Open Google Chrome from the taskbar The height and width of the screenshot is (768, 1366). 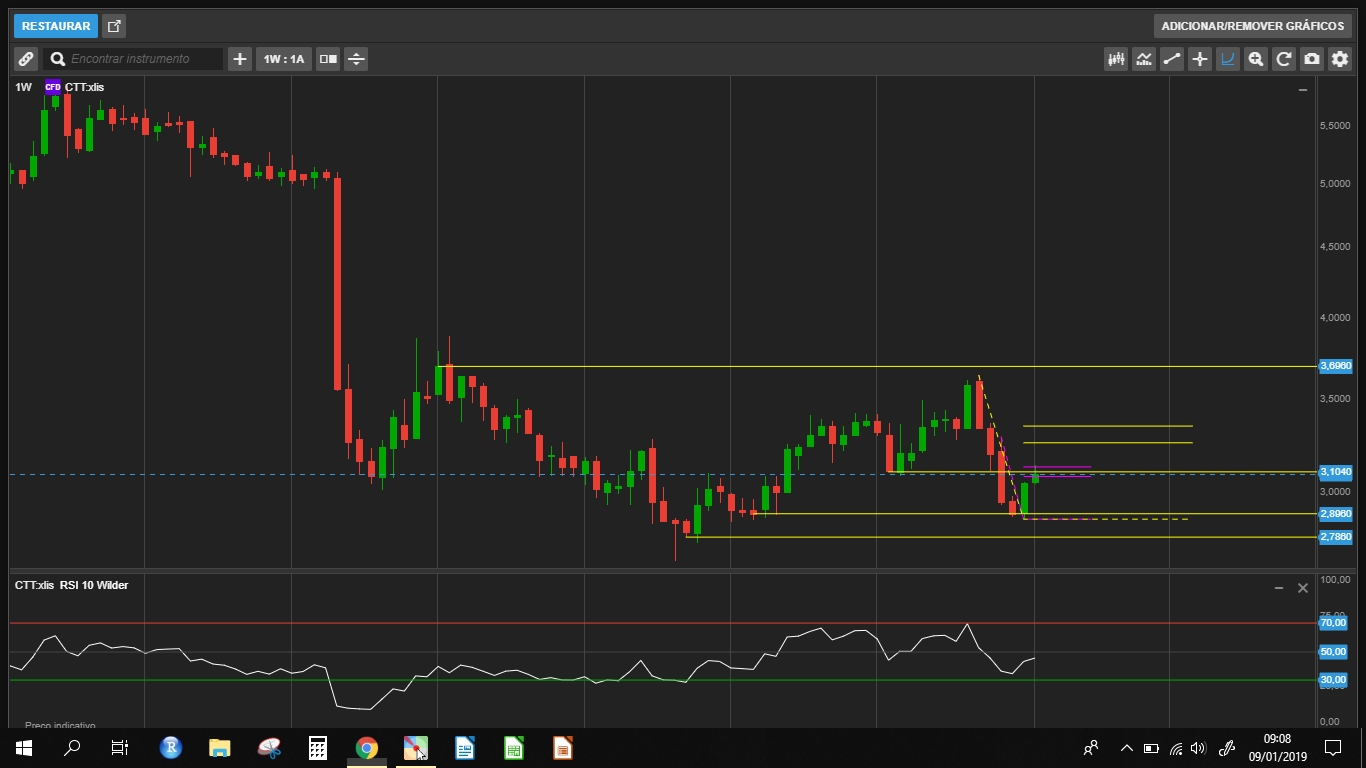367,748
